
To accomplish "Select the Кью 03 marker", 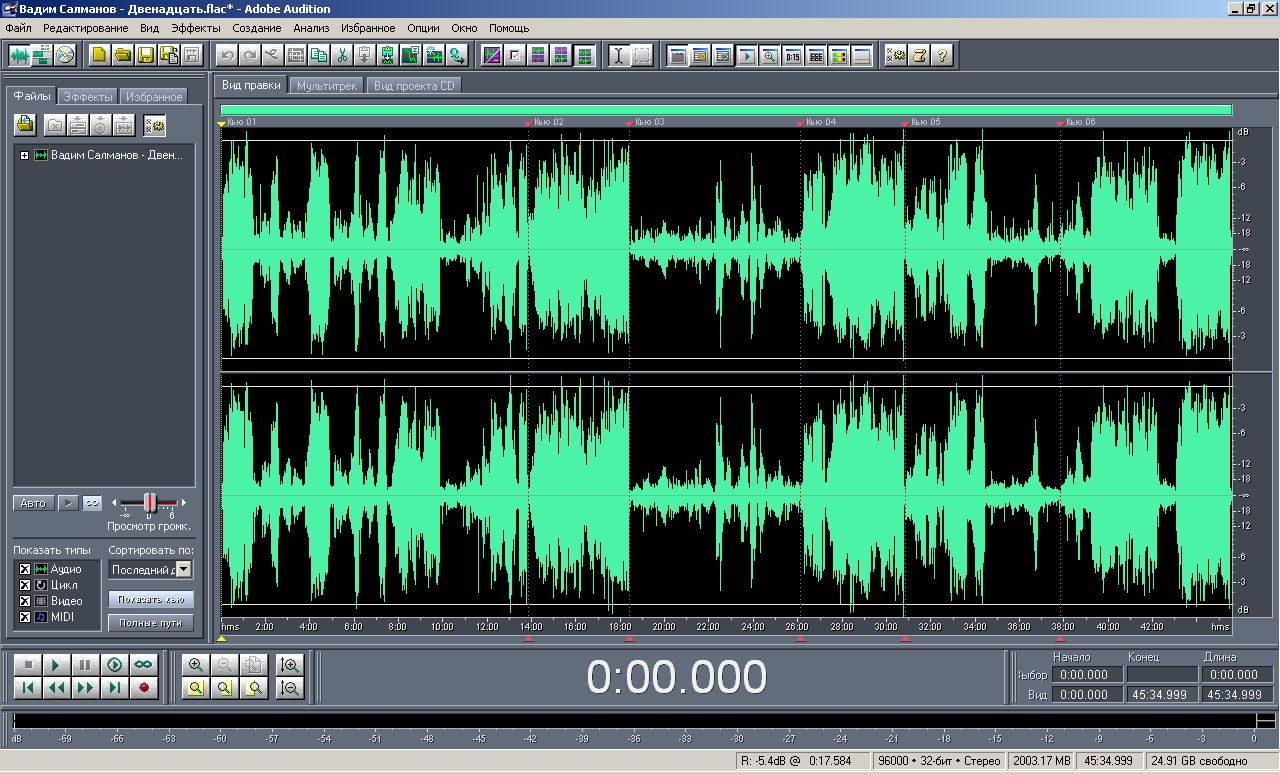I will point(645,122).
